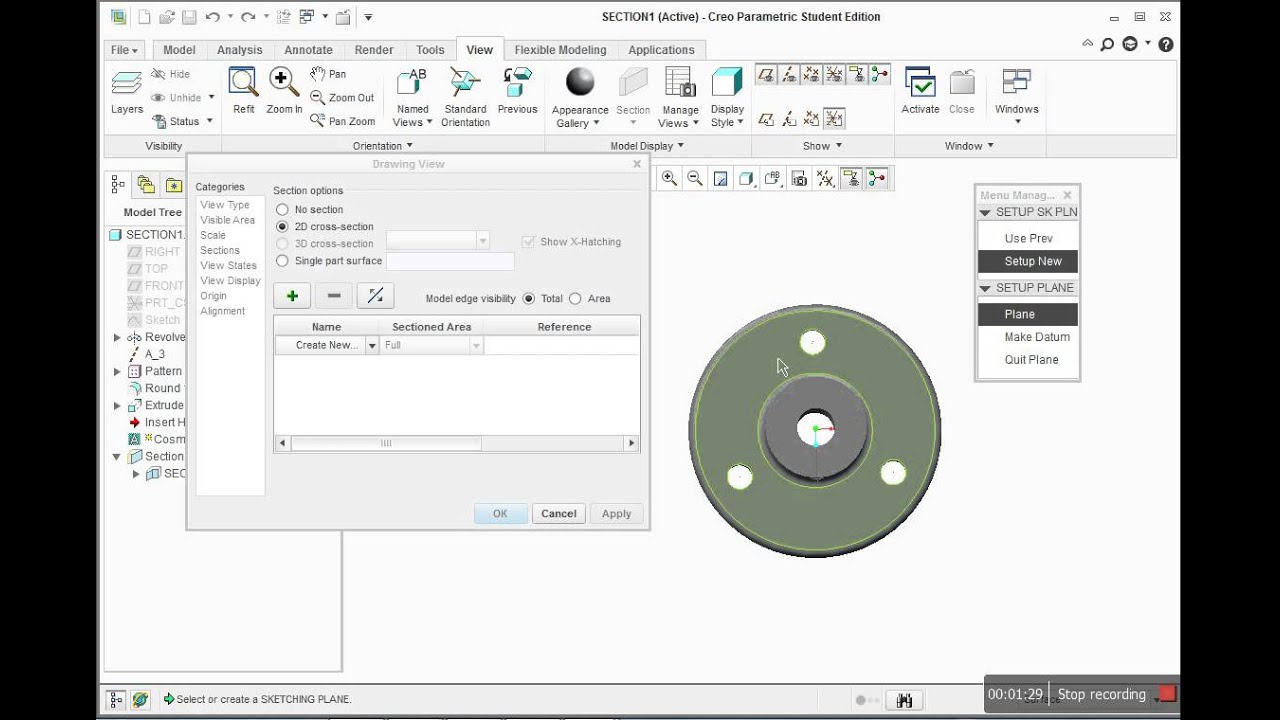This screenshot has width=1280, height=720.
Task: Go to the Previous view orientation
Action: [517, 91]
